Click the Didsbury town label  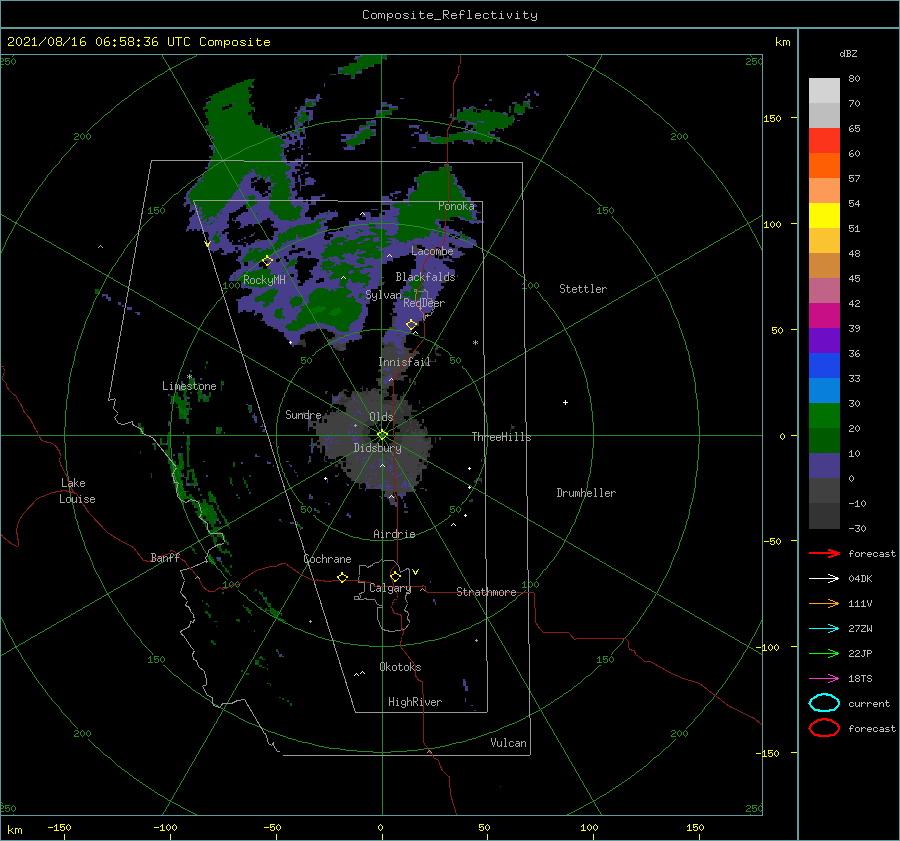click(x=377, y=448)
